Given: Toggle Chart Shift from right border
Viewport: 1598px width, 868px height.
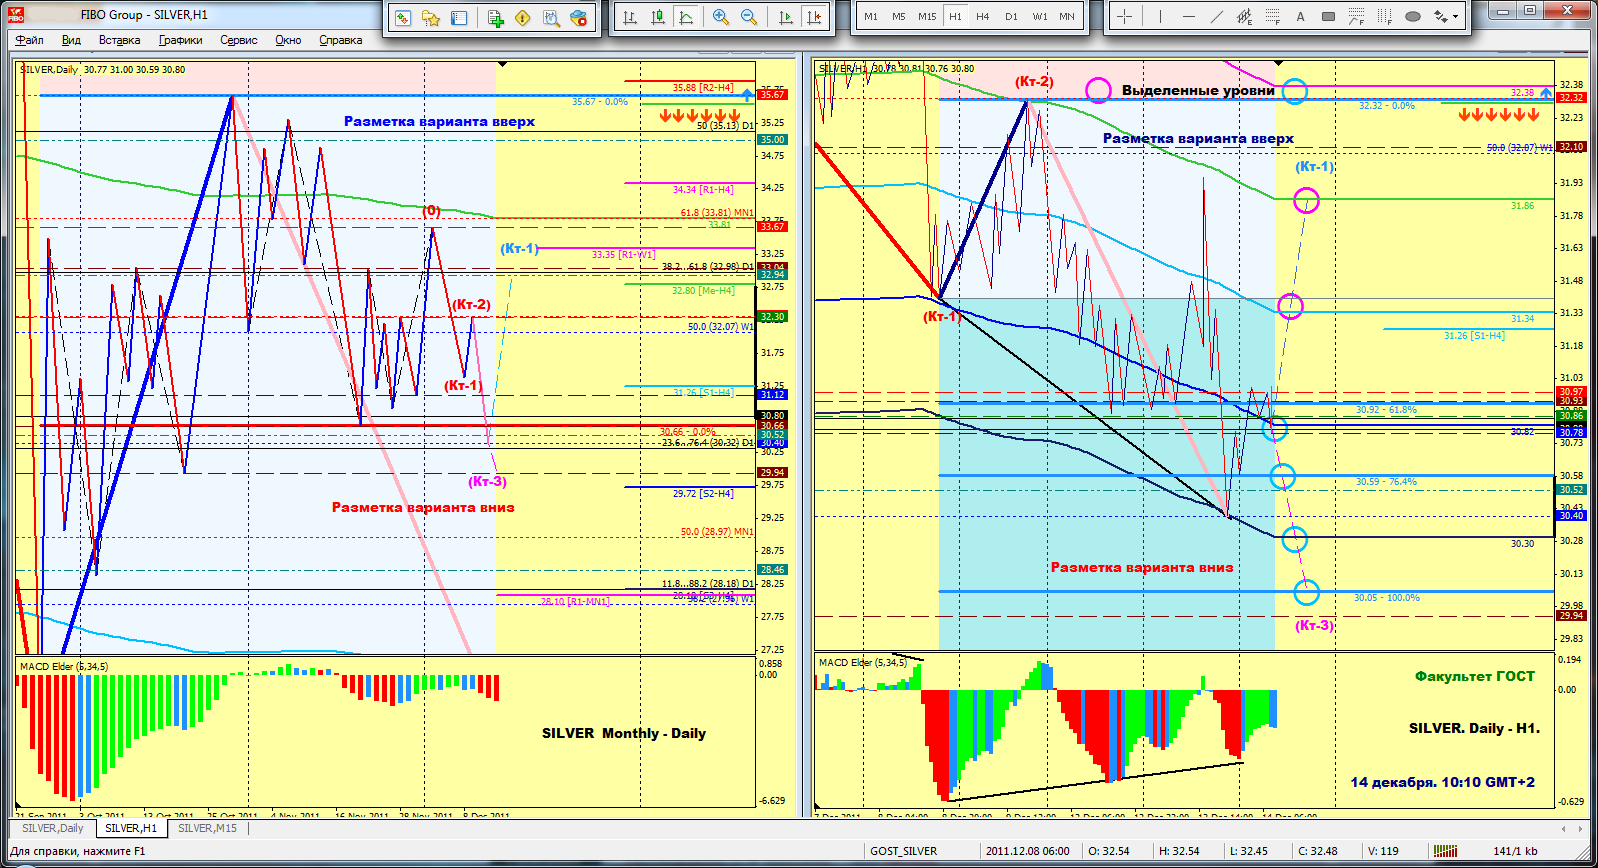Looking at the screenshot, I should click(814, 17).
